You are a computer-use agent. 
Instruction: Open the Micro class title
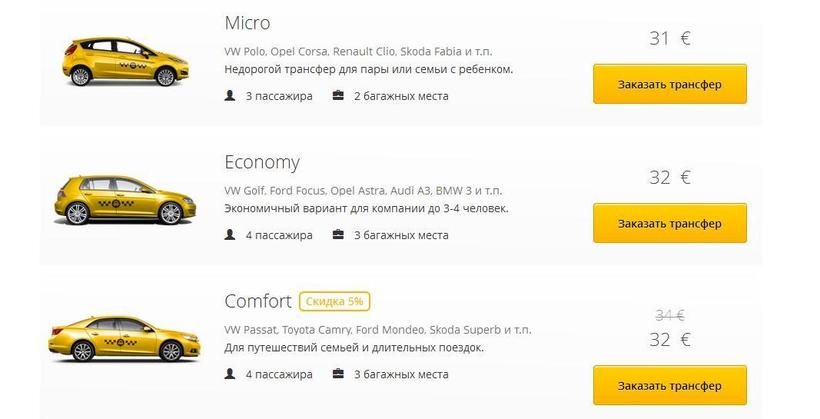247,22
